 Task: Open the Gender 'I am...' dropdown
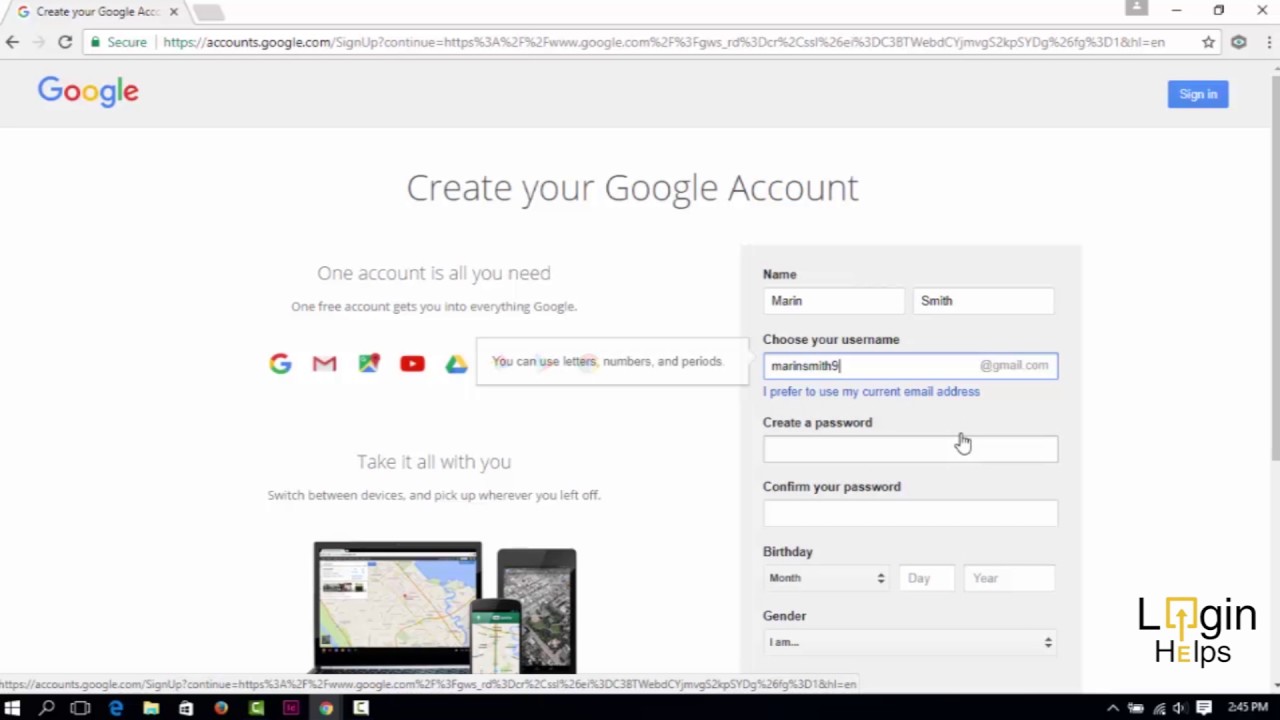(910, 642)
